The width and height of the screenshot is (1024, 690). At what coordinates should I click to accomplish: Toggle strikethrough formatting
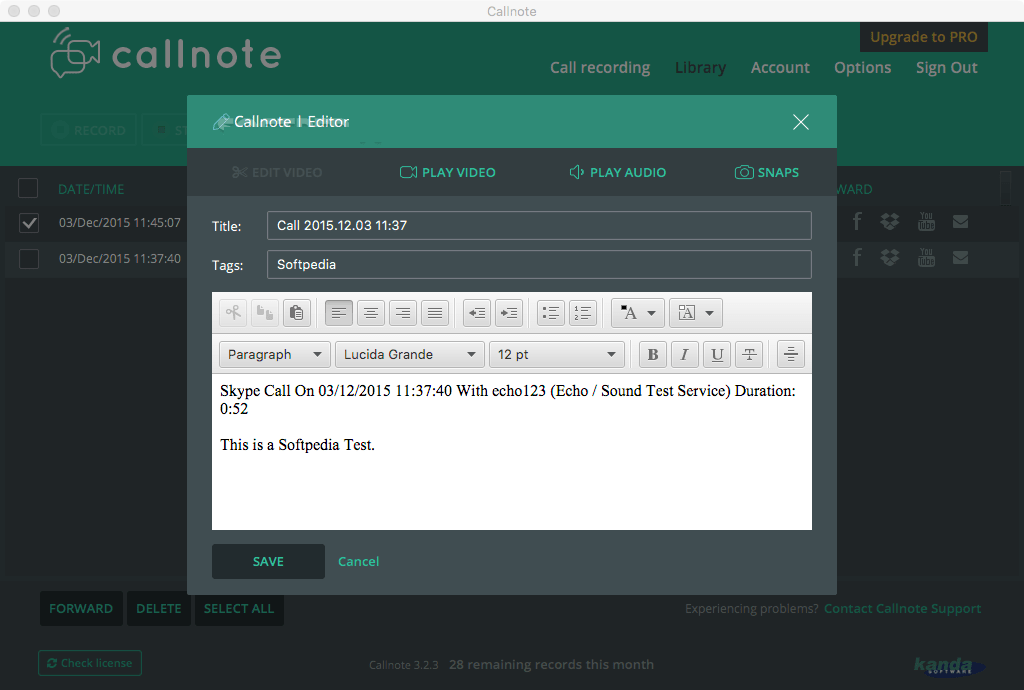(749, 354)
